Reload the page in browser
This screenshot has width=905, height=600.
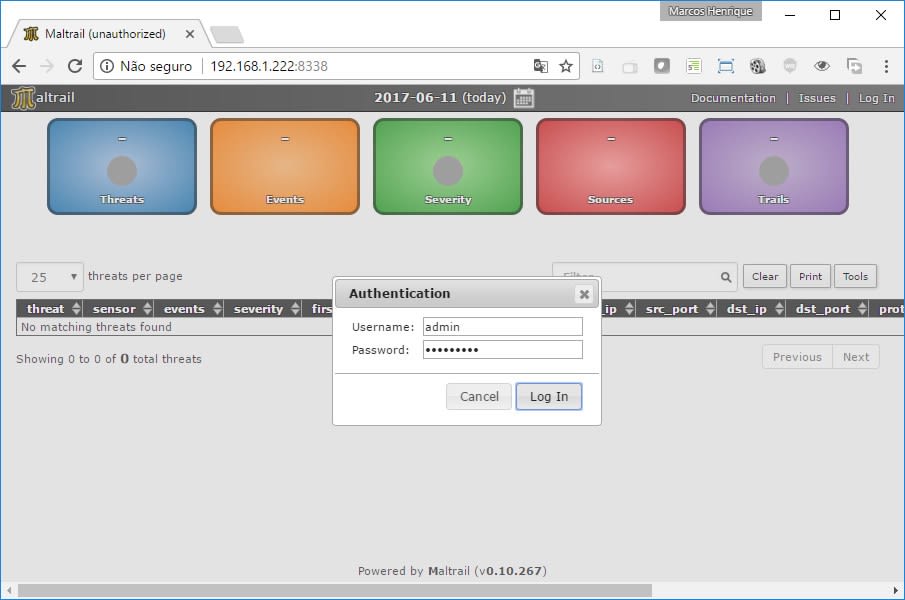[x=75, y=66]
